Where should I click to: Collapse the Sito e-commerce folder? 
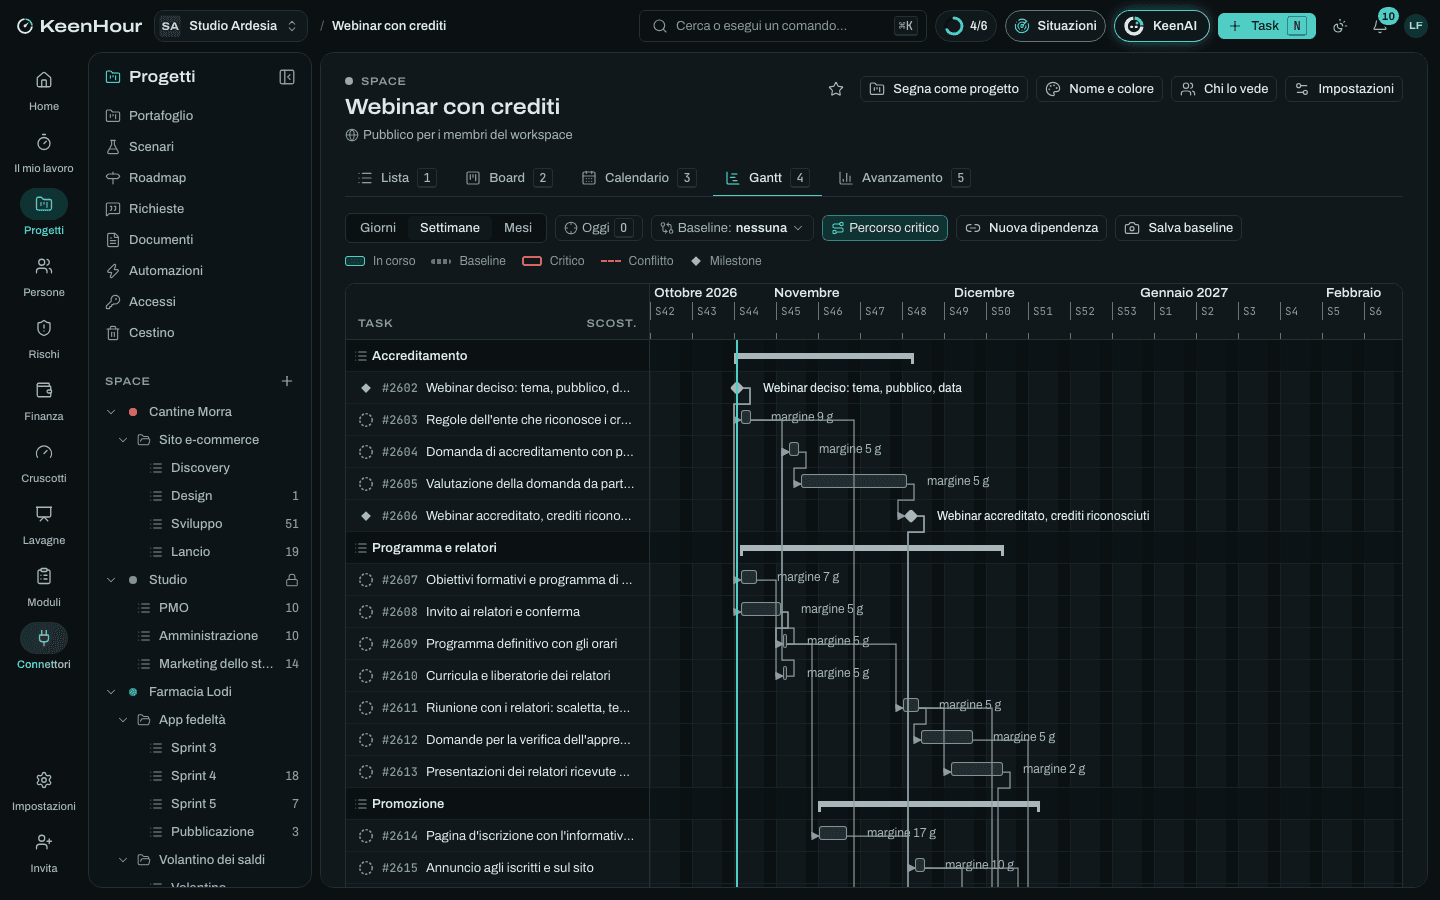123,440
